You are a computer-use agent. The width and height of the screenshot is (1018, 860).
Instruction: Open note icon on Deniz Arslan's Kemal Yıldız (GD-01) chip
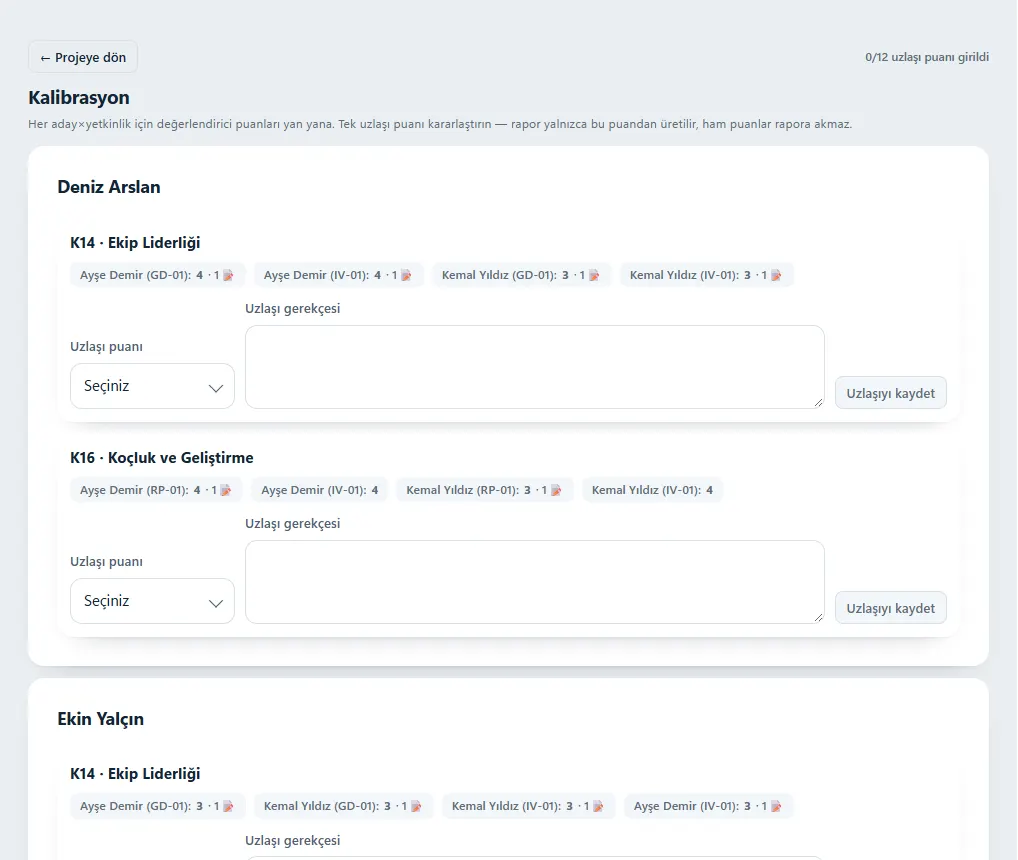tap(593, 275)
